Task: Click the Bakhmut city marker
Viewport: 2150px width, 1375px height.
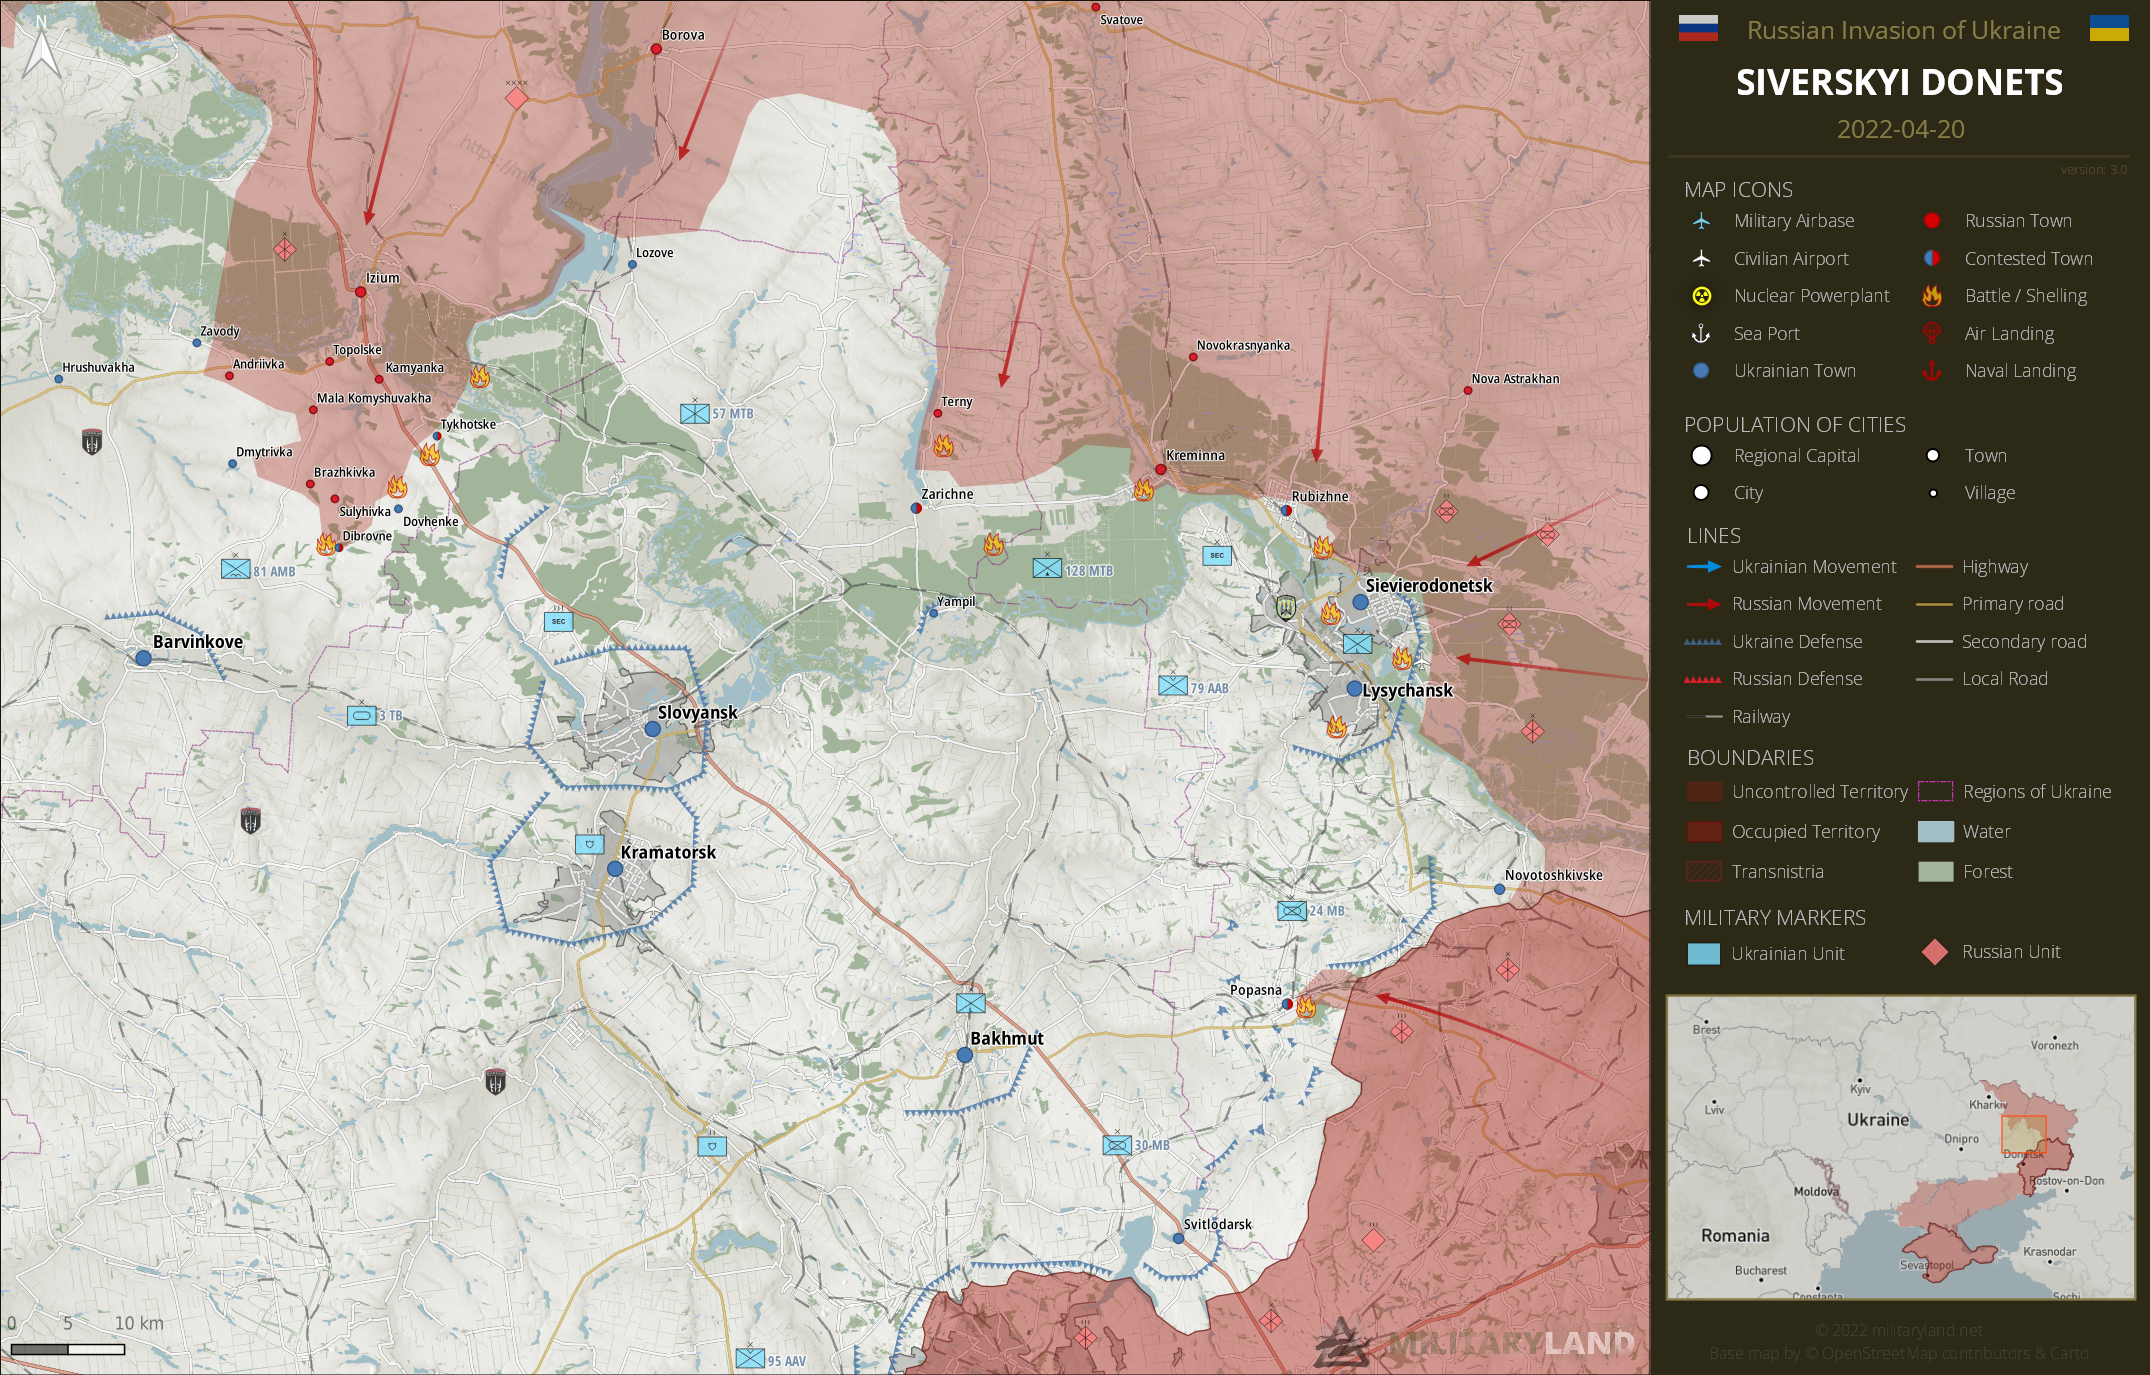Action: (964, 1055)
